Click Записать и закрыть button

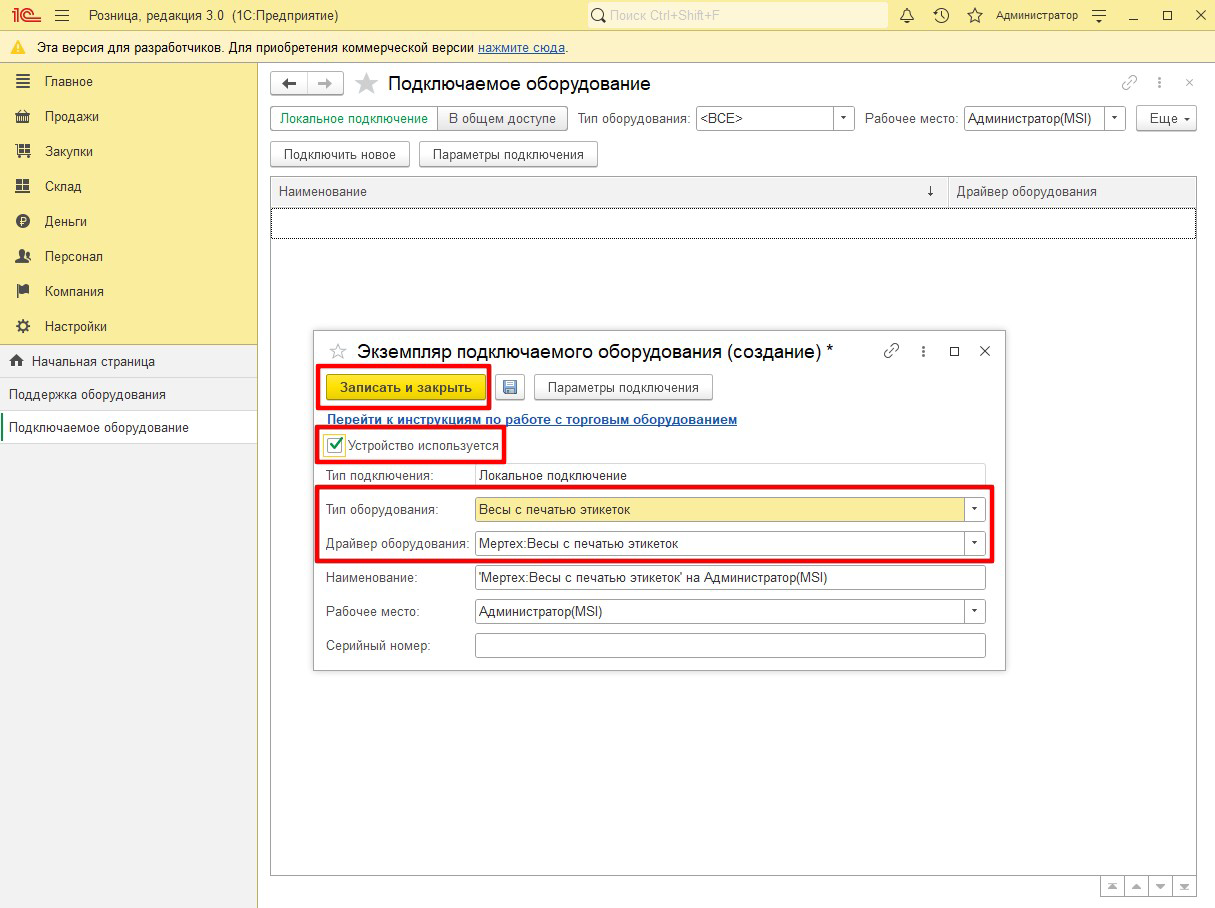405,387
